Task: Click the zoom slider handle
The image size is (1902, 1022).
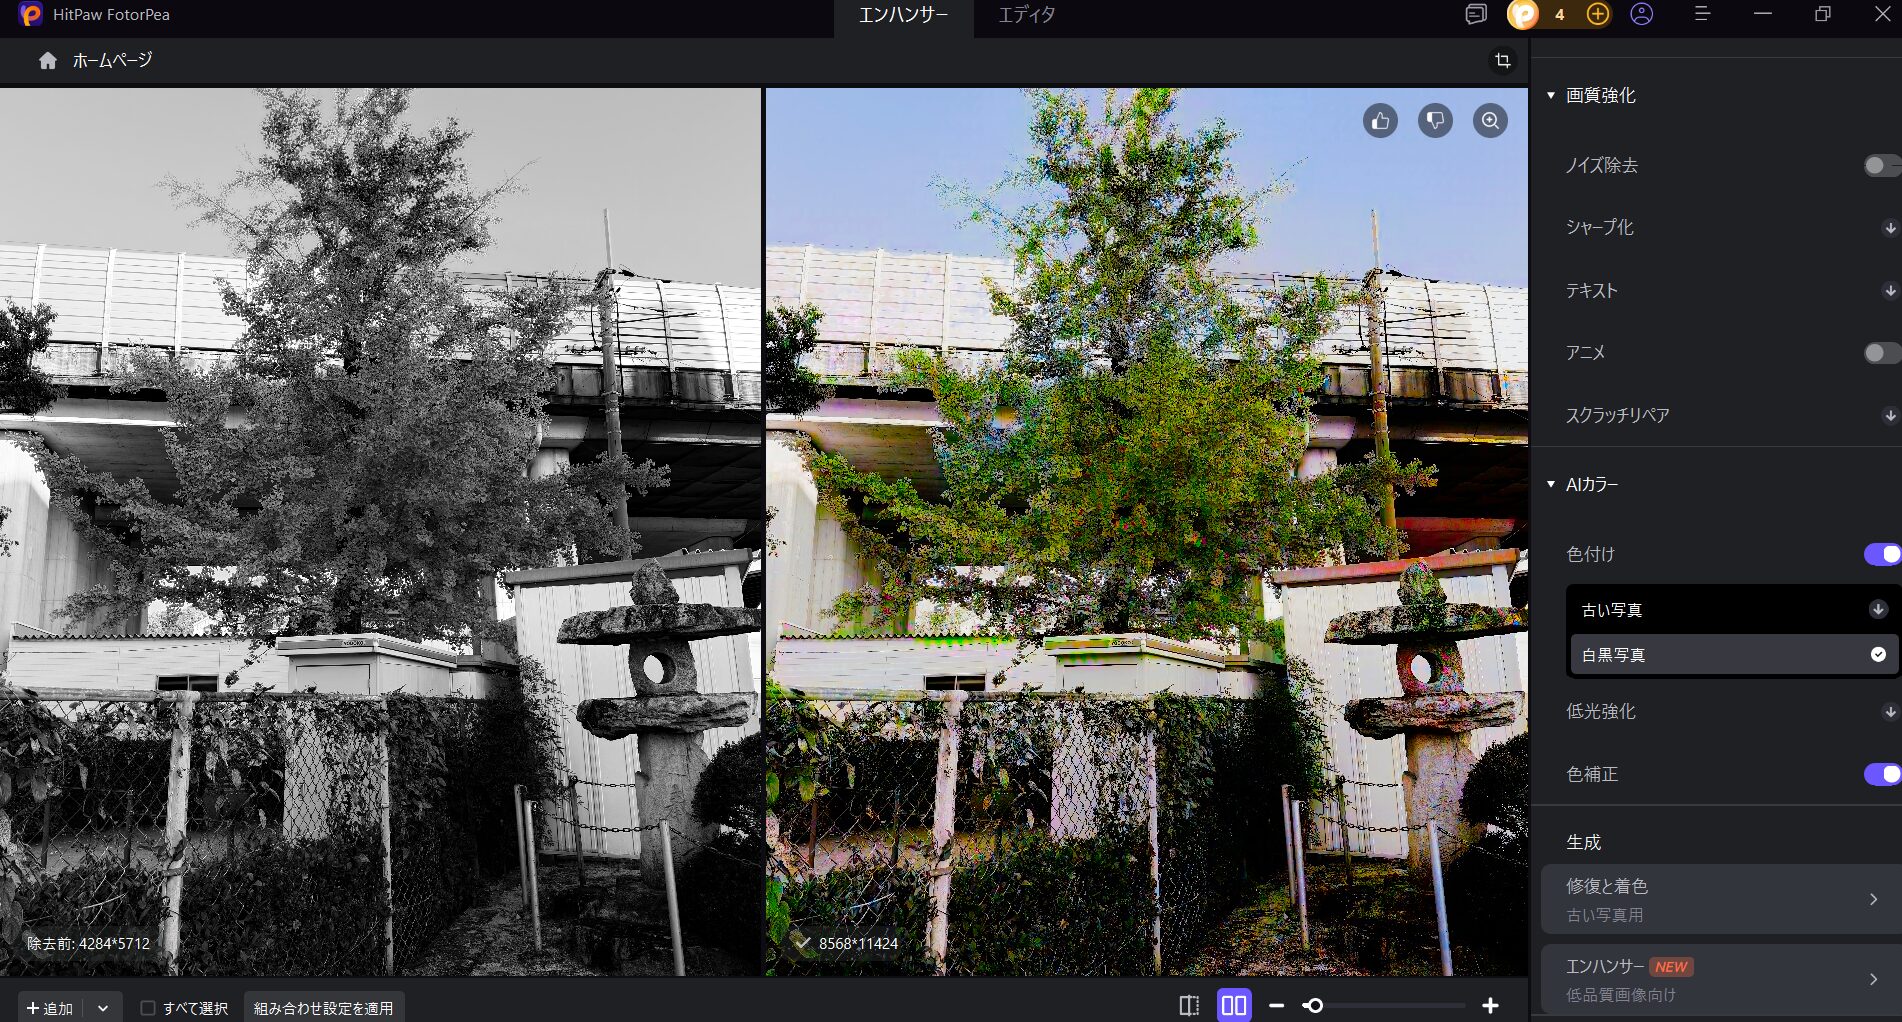Action: click(1314, 1005)
